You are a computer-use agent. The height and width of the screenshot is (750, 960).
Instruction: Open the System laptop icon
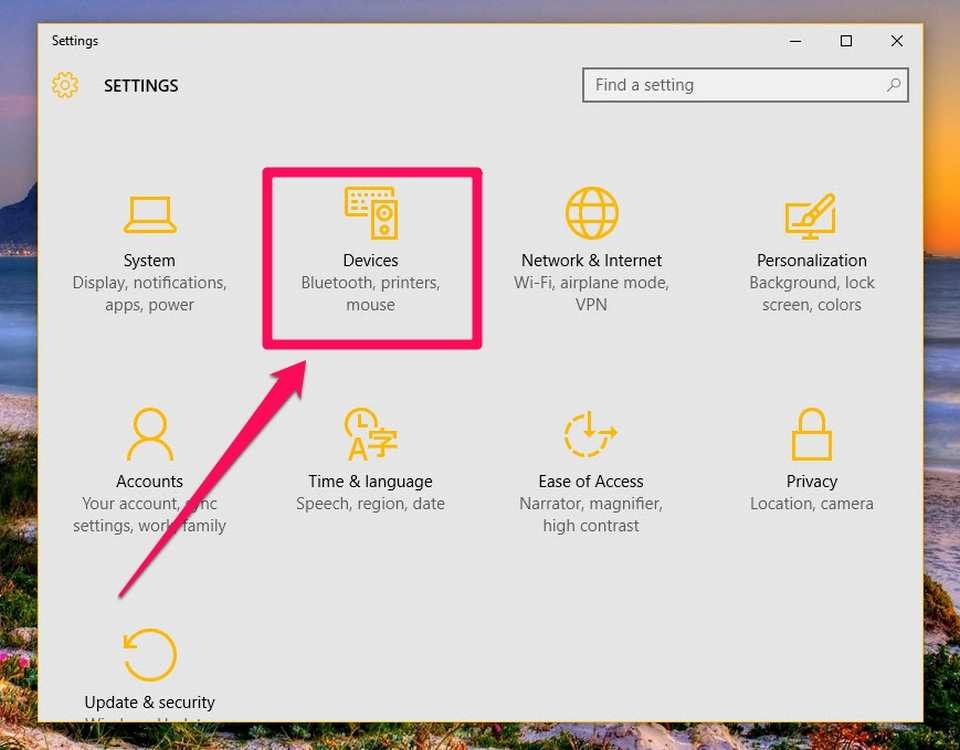click(x=150, y=214)
